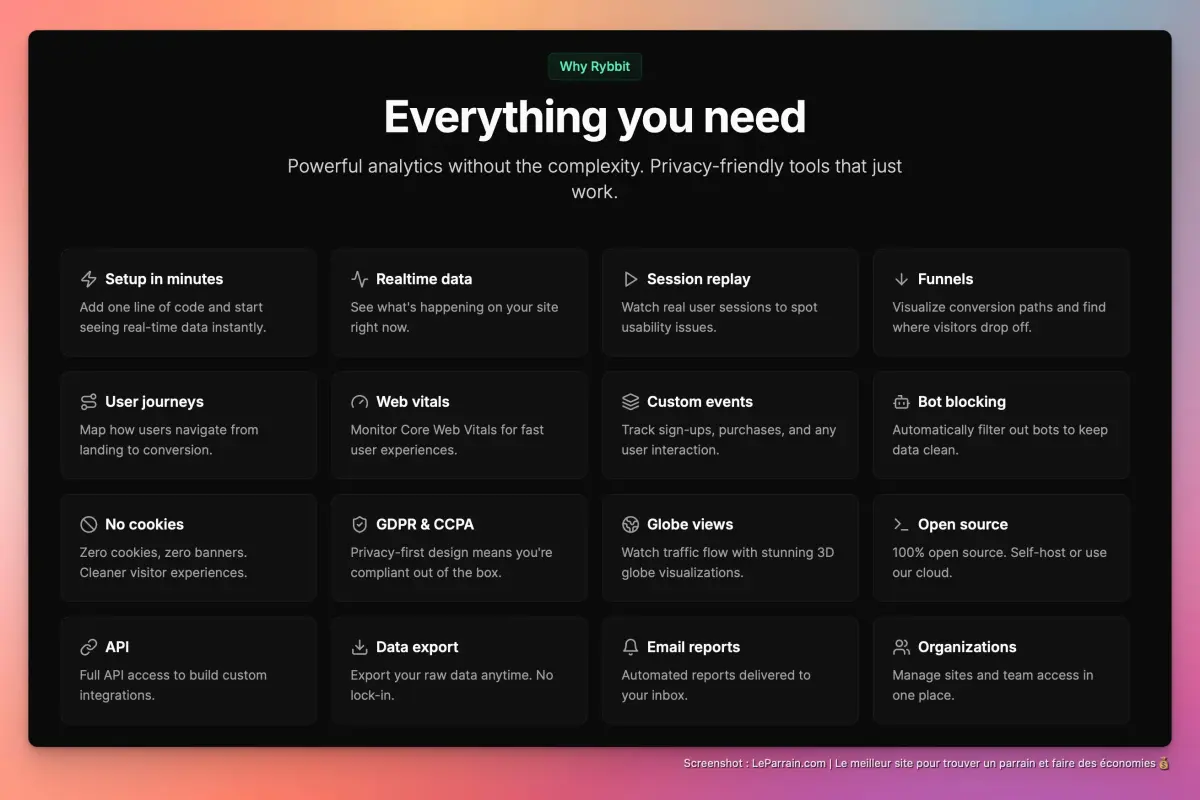Click the text 'Add one line of code and start'
Screen dimensions: 1200x800
pos(171,307)
